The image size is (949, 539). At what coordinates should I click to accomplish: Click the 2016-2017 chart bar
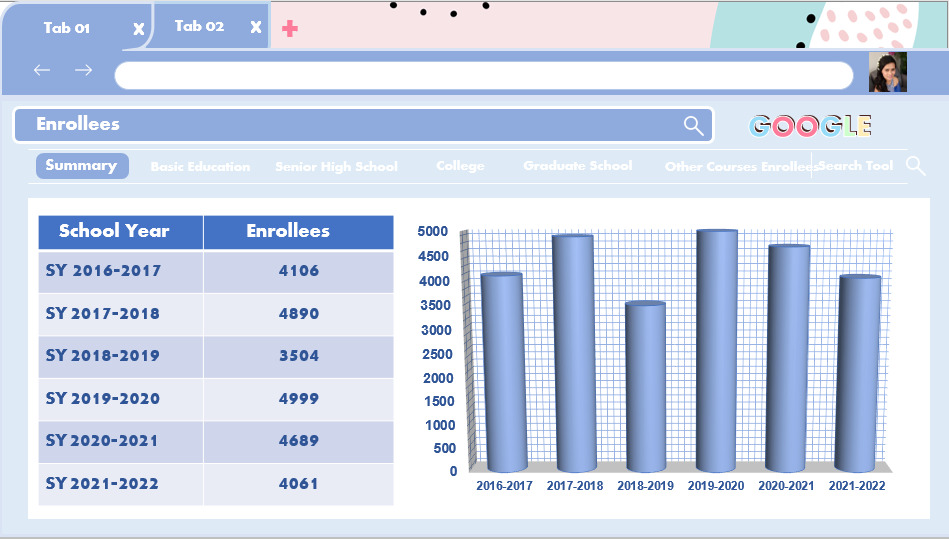(x=502, y=372)
